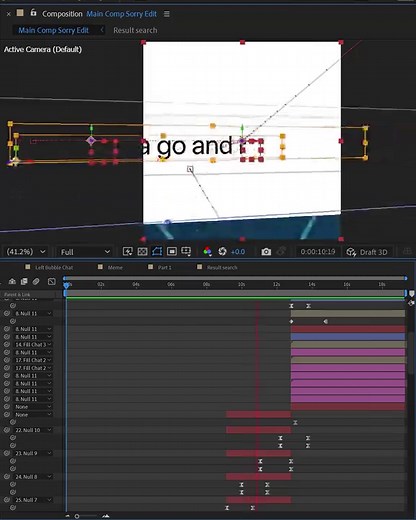Open the Composition panel hamburger menu
The image size is (416, 520).
167,14
